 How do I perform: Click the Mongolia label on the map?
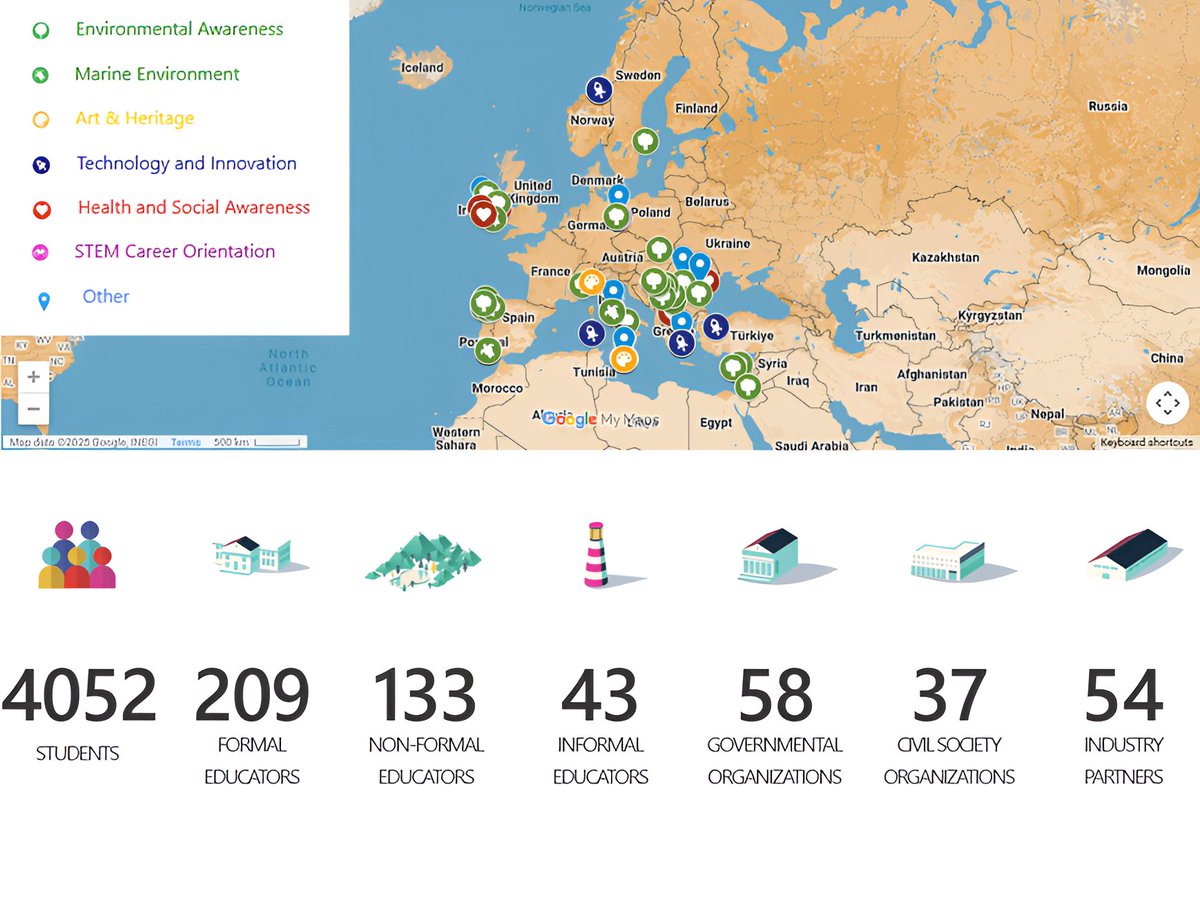point(1163,271)
